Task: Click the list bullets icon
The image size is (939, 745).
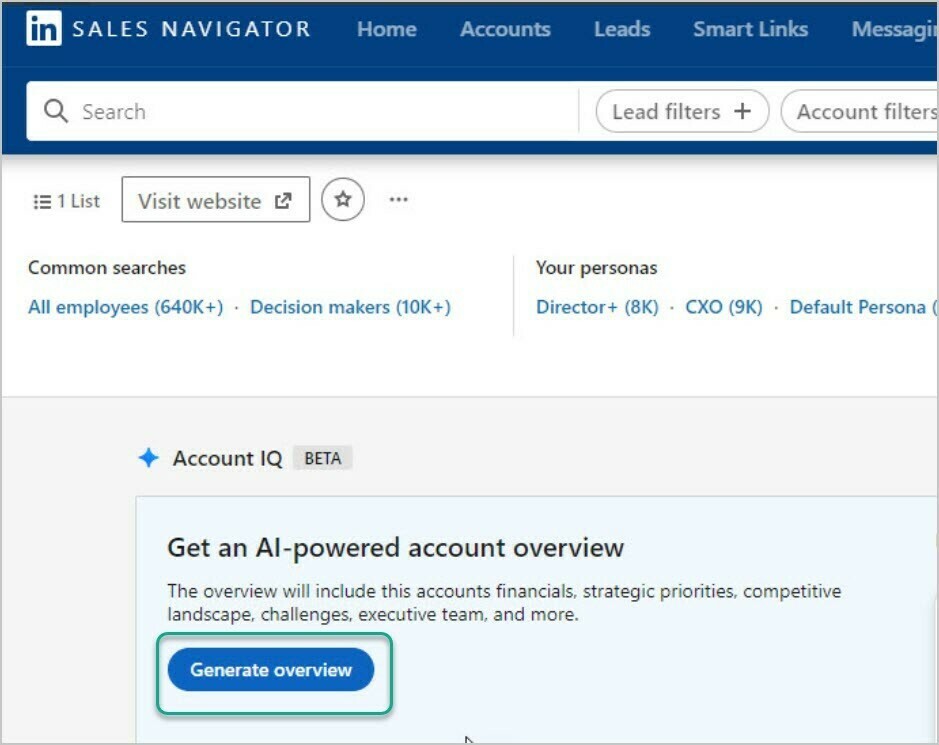Action: 42,202
